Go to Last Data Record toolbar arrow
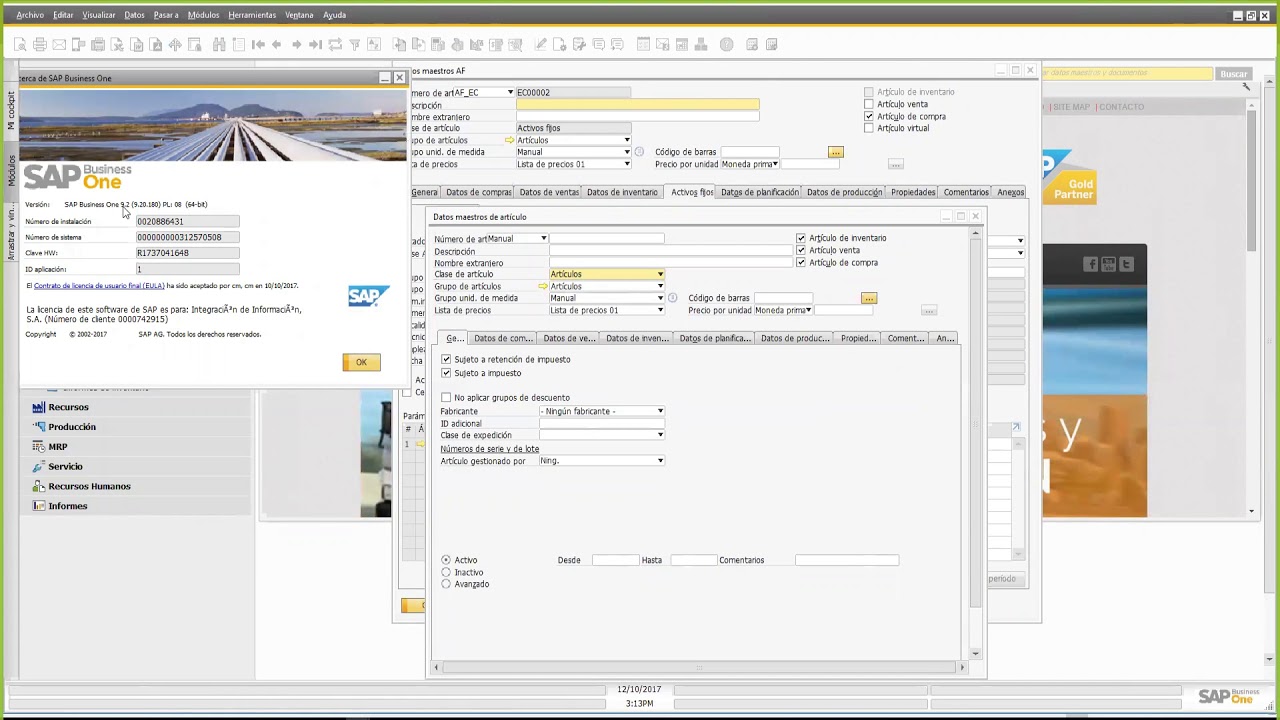The height and width of the screenshot is (720, 1280). coord(316,44)
